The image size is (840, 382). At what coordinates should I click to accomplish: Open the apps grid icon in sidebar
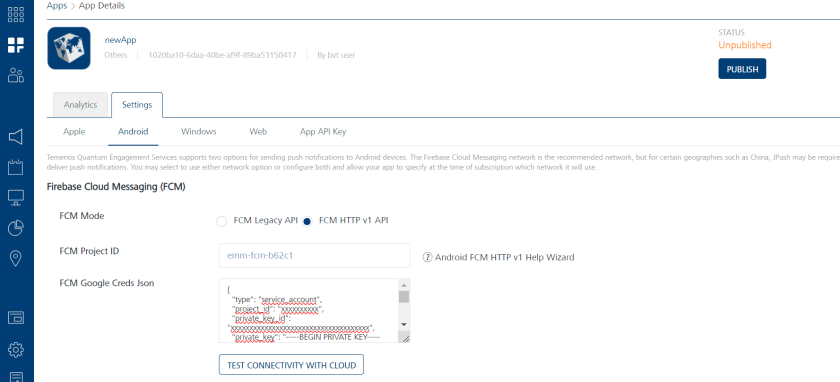coord(16,14)
